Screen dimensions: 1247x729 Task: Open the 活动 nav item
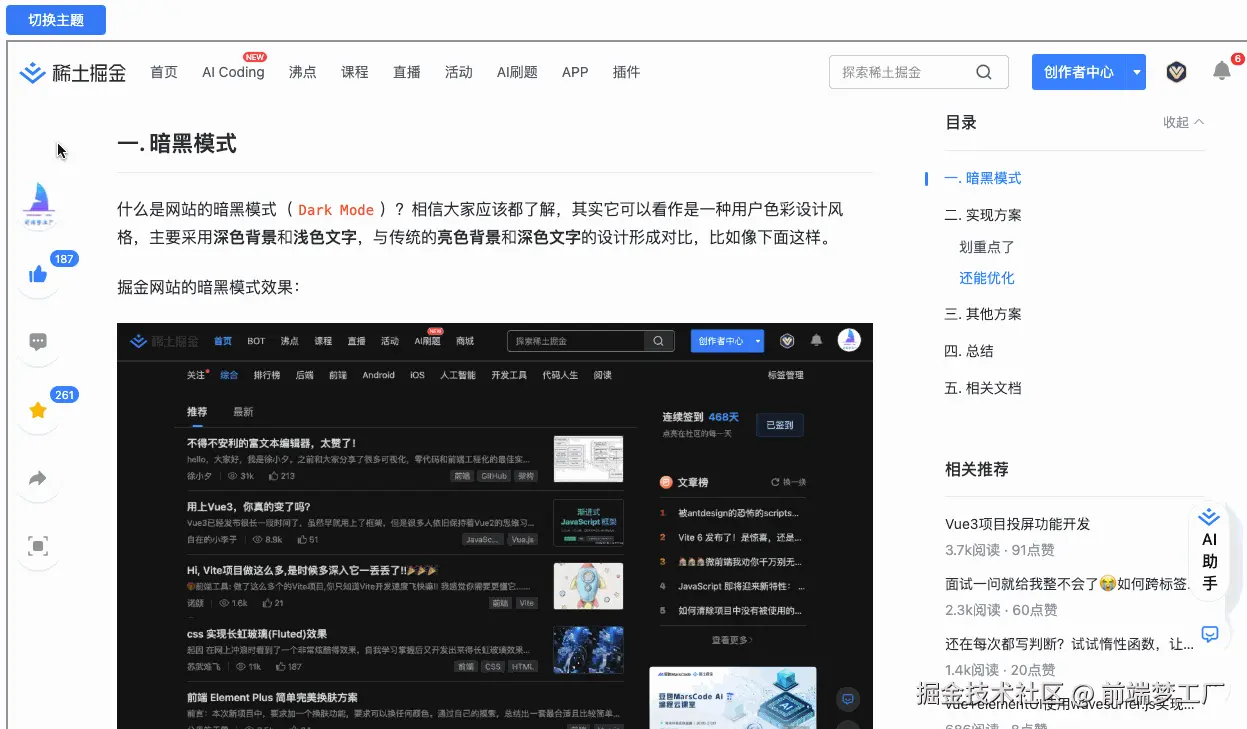click(x=459, y=72)
